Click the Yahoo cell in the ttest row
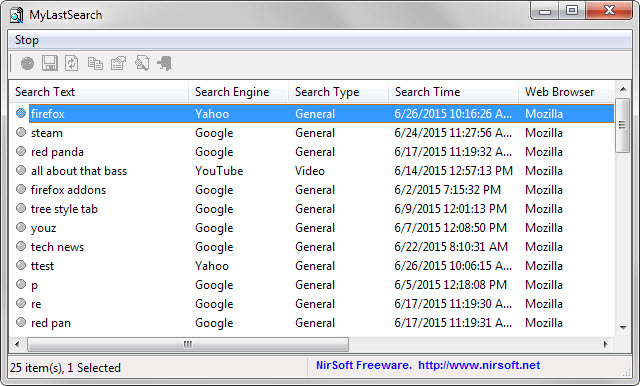This screenshot has width=640, height=386. coord(212,266)
